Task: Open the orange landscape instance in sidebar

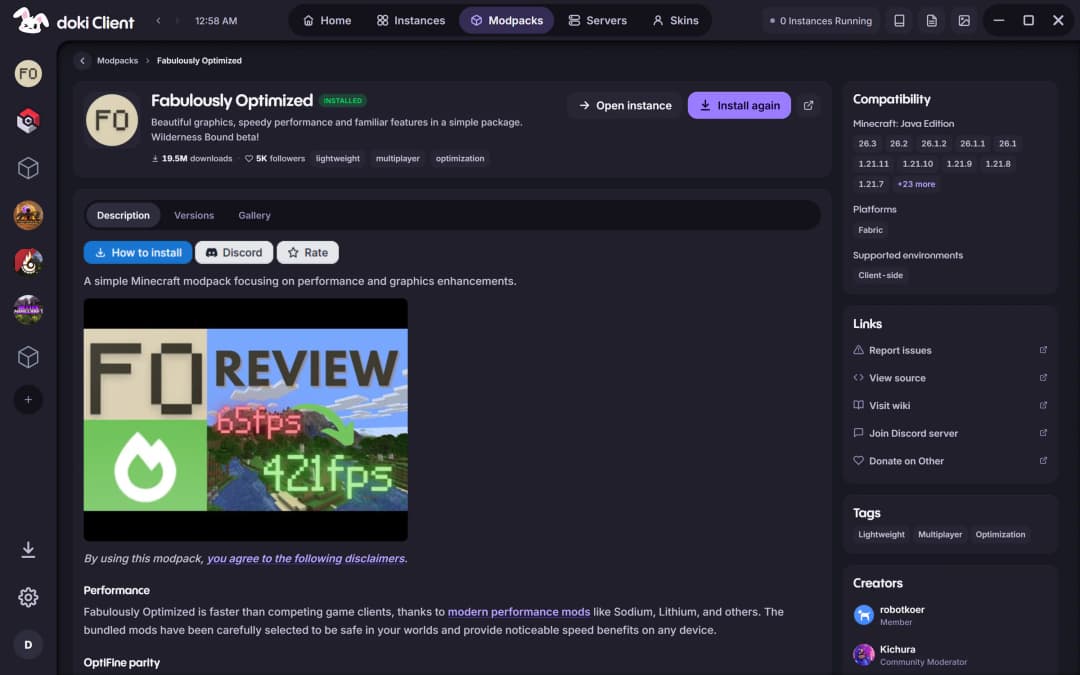Action: [x=28, y=216]
